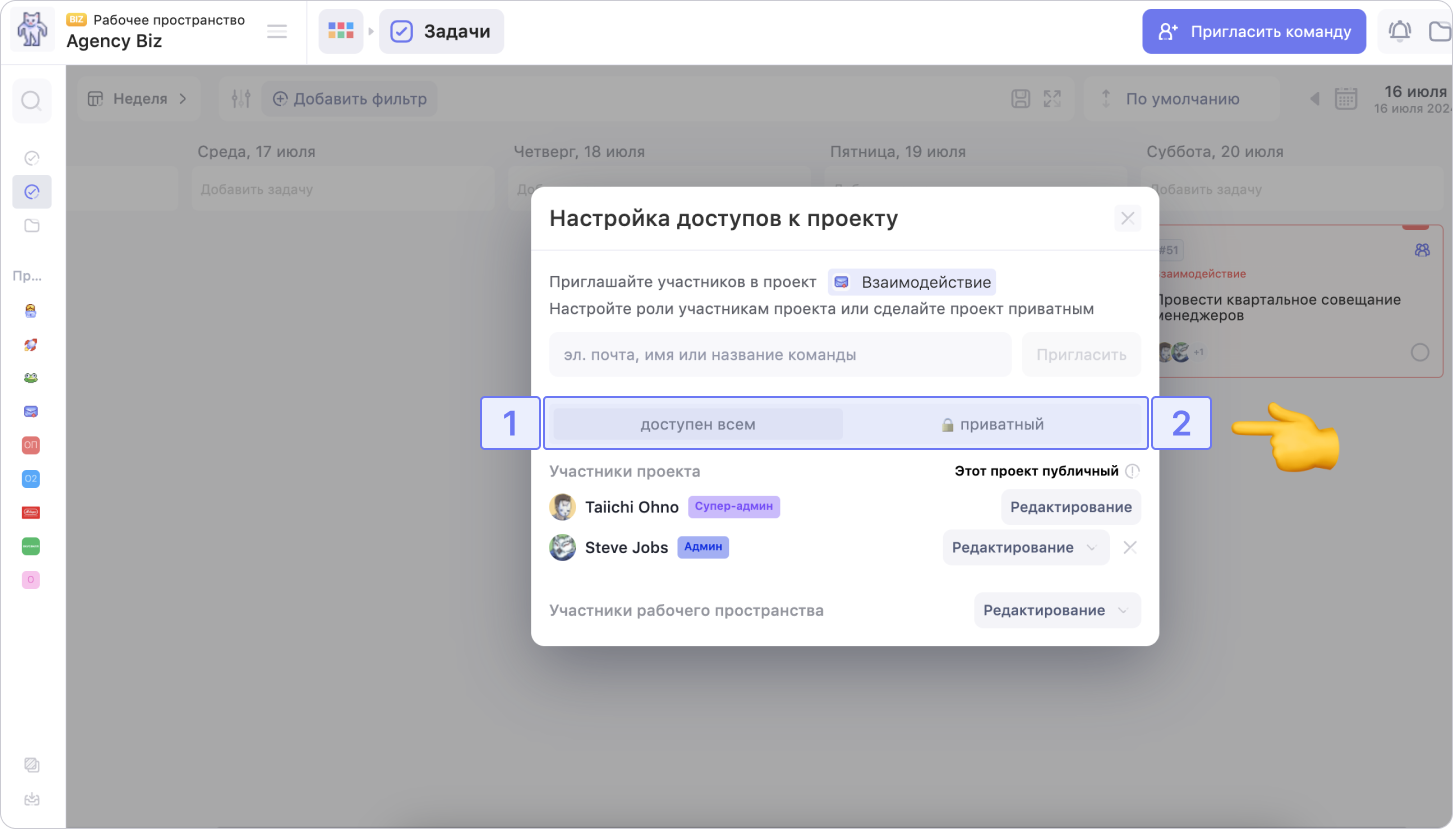Click the info icon beside 'Этот проект публичный'

1132,471
